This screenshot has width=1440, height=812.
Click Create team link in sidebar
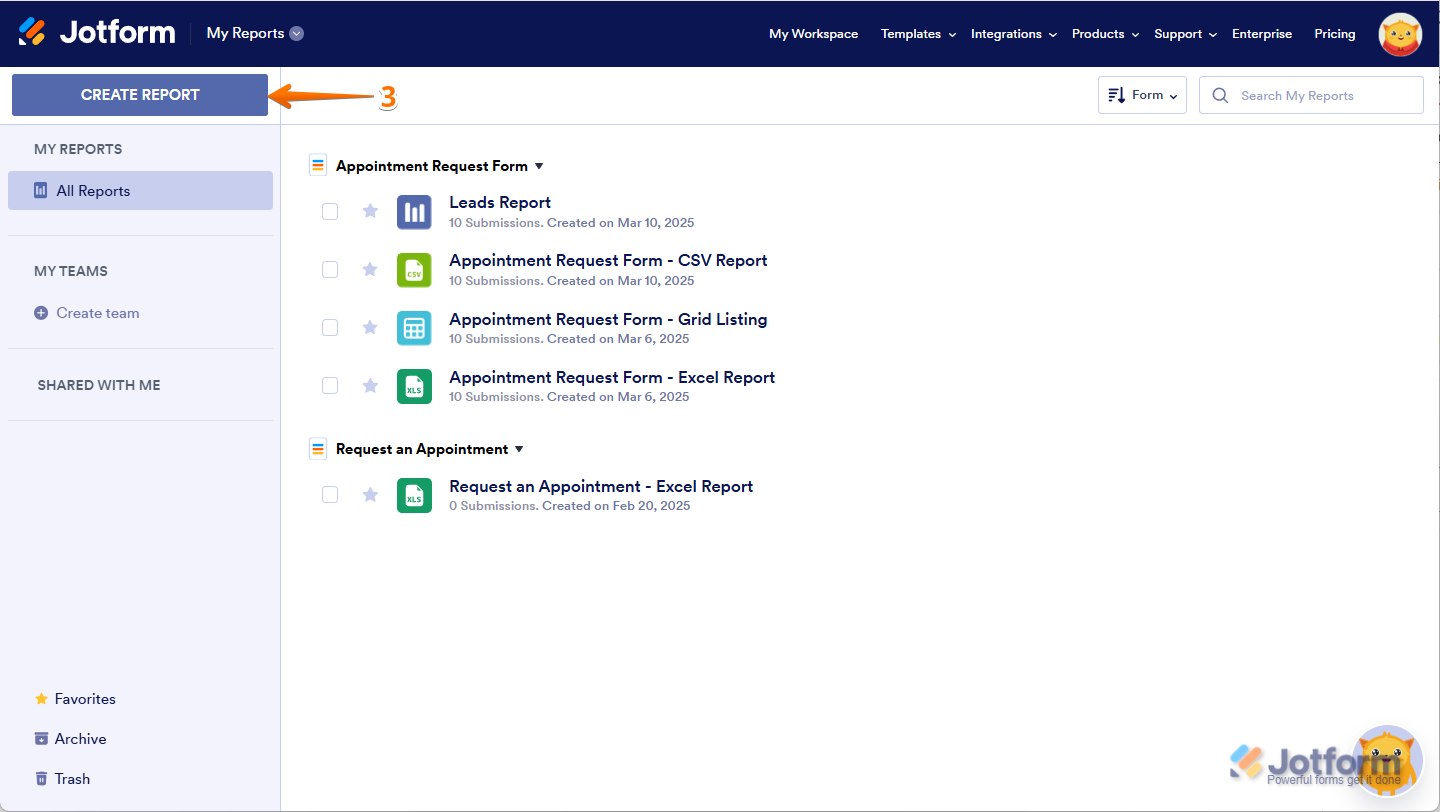(x=97, y=313)
